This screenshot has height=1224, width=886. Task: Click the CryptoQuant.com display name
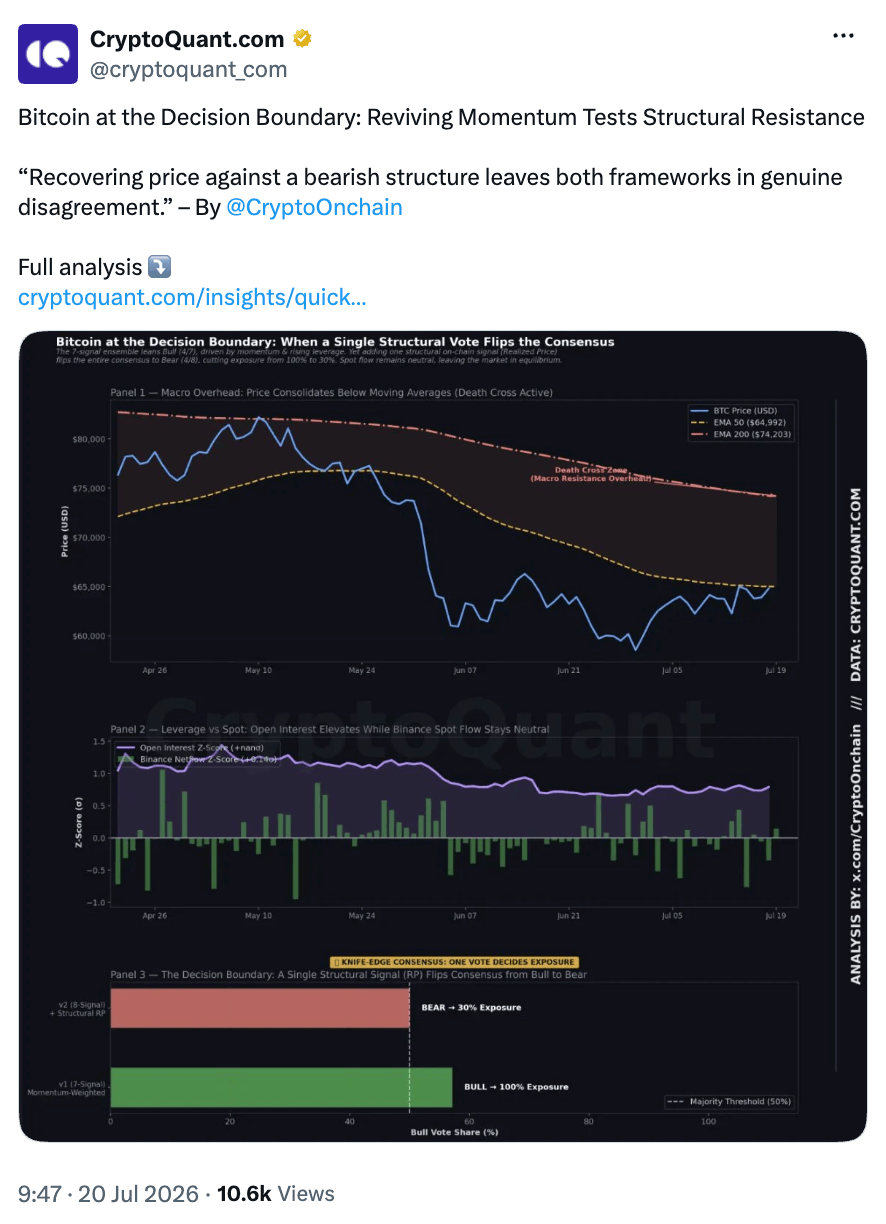pos(187,40)
